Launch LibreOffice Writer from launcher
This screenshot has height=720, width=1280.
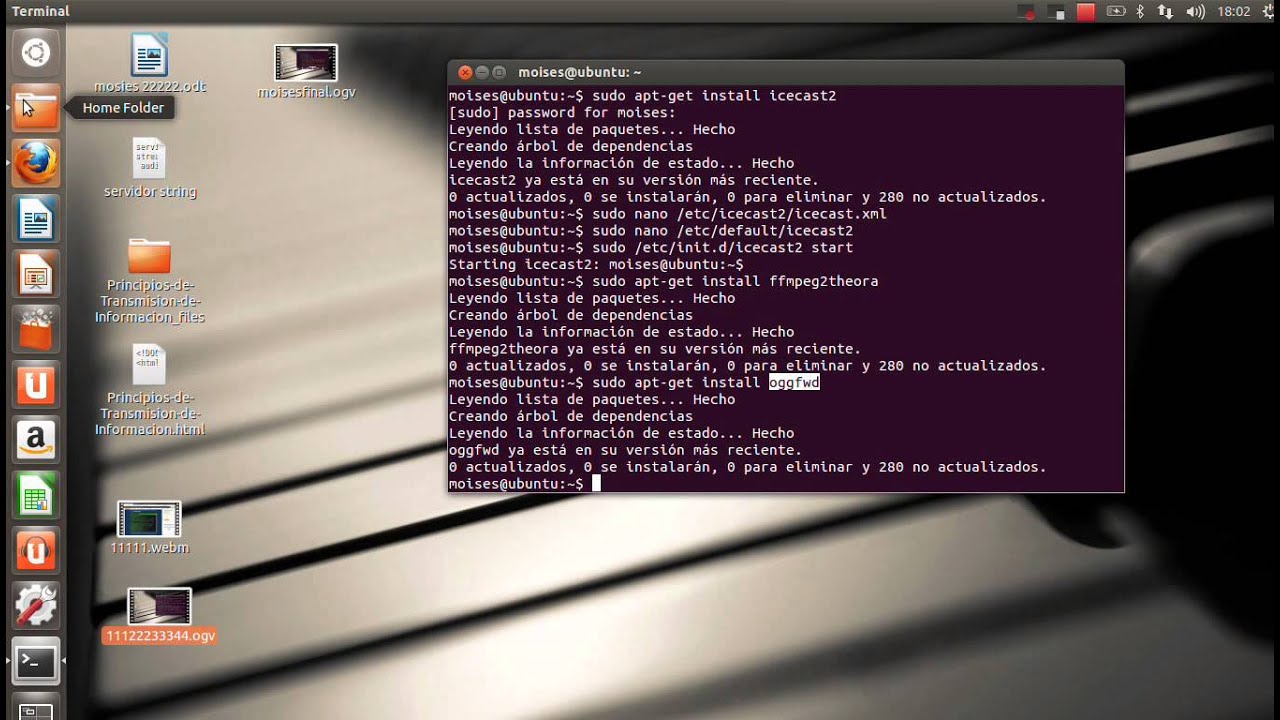[35, 219]
